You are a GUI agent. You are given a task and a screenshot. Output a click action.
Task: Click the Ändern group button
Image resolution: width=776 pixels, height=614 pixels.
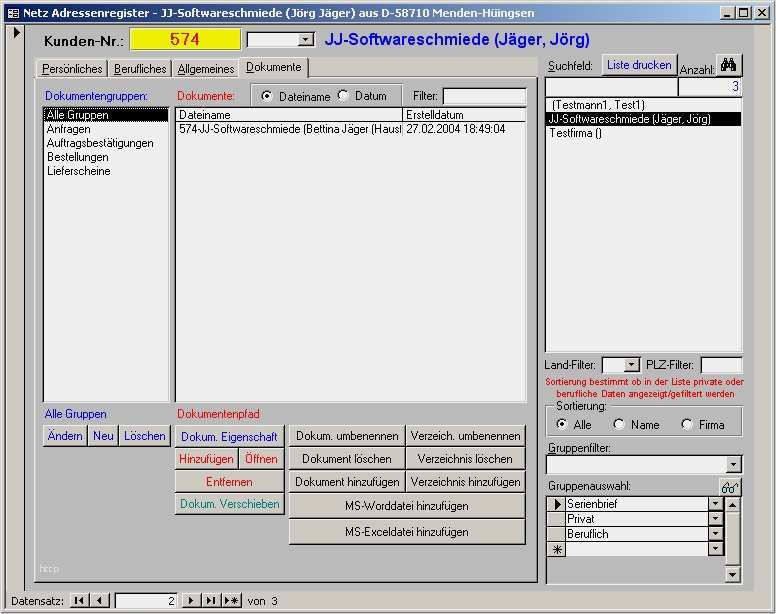[65, 436]
